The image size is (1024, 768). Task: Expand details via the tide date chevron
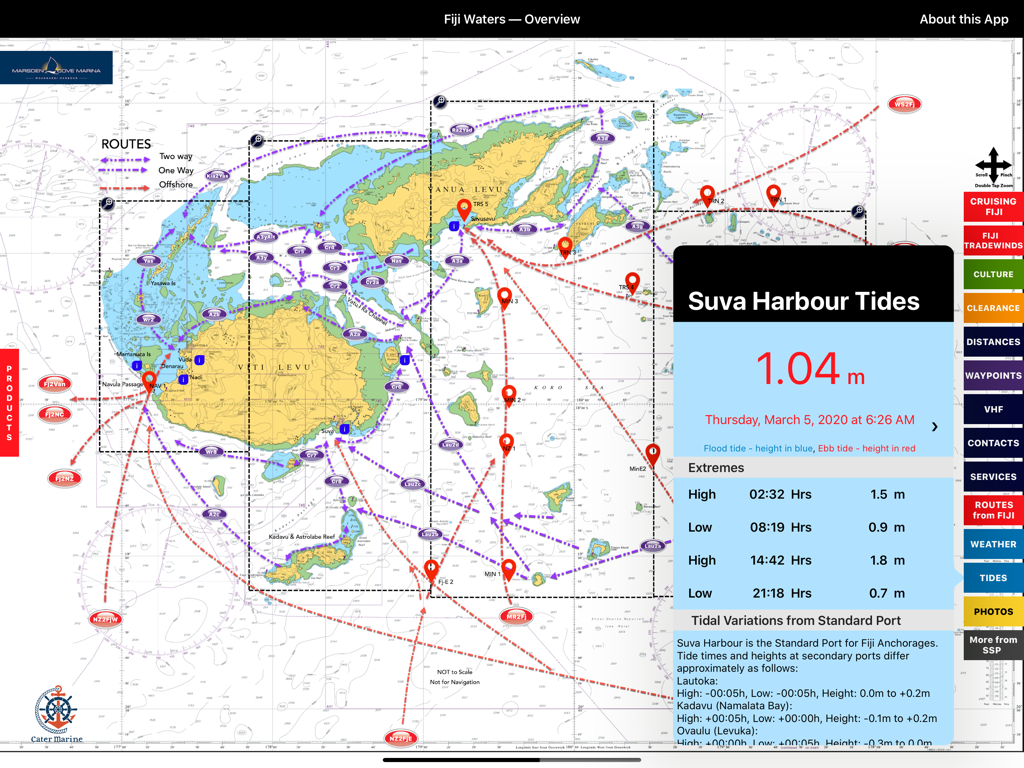[936, 424]
